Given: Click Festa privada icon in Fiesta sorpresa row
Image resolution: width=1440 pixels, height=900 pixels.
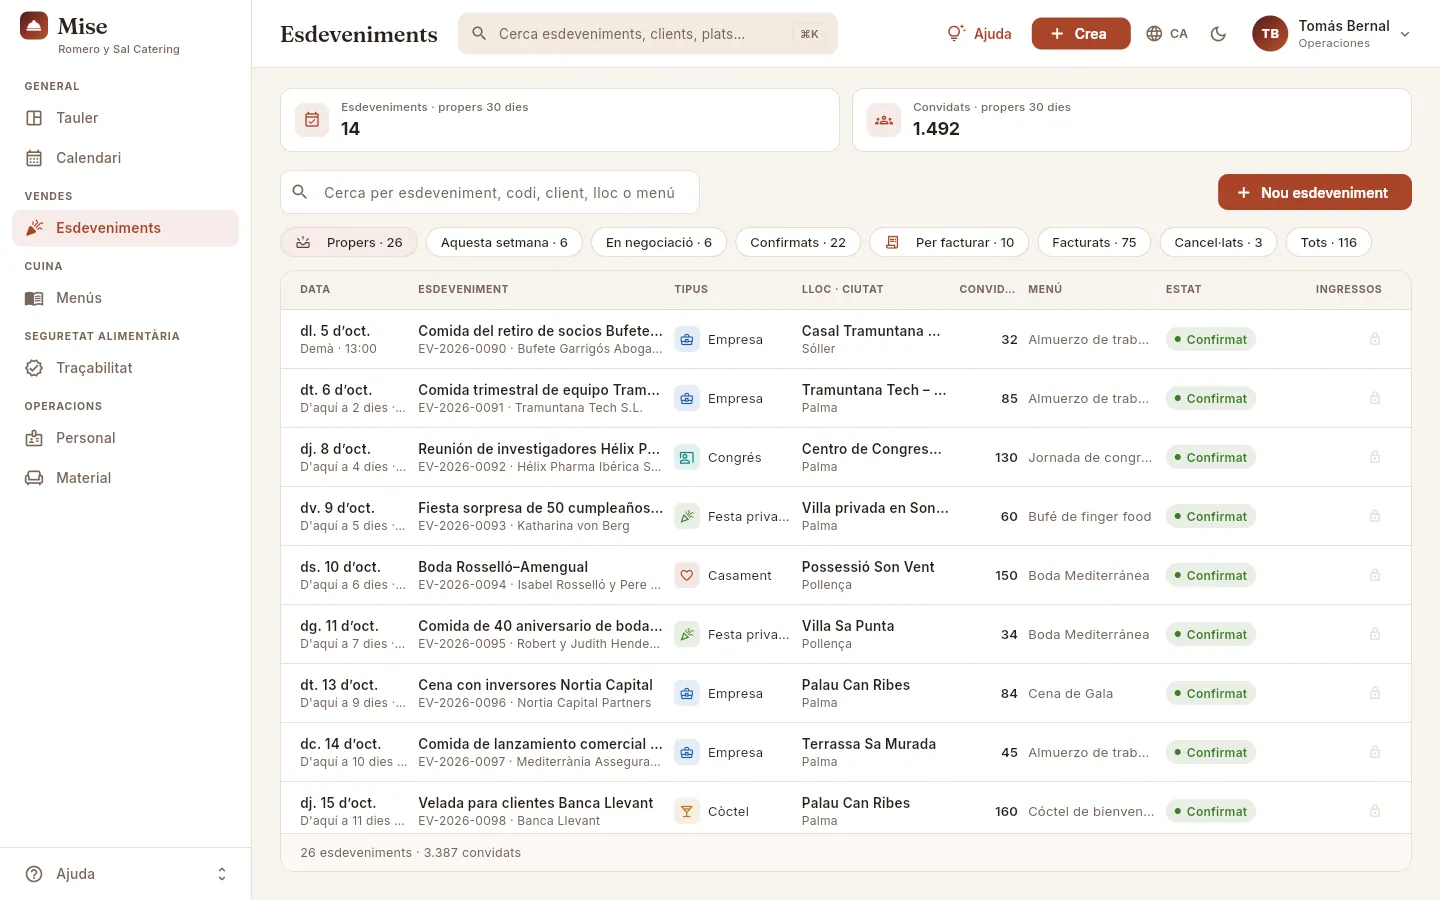Looking at the screenshot, I should [687, 516].
